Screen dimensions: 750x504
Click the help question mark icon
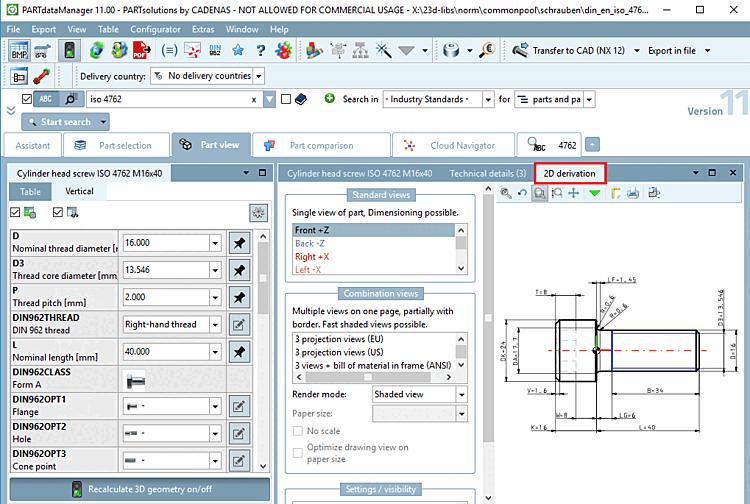click(260, 50)
